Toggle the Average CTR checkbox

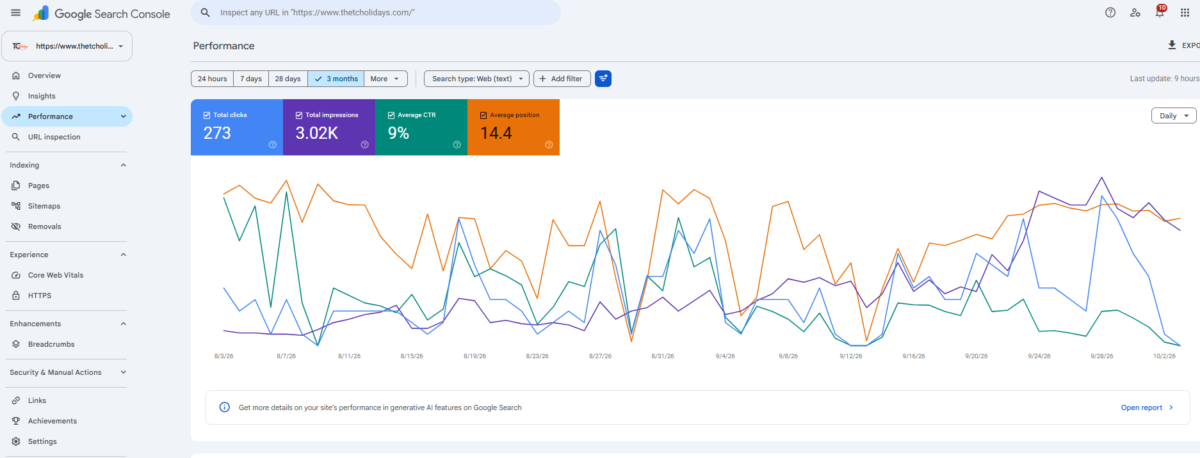[390, 115]
